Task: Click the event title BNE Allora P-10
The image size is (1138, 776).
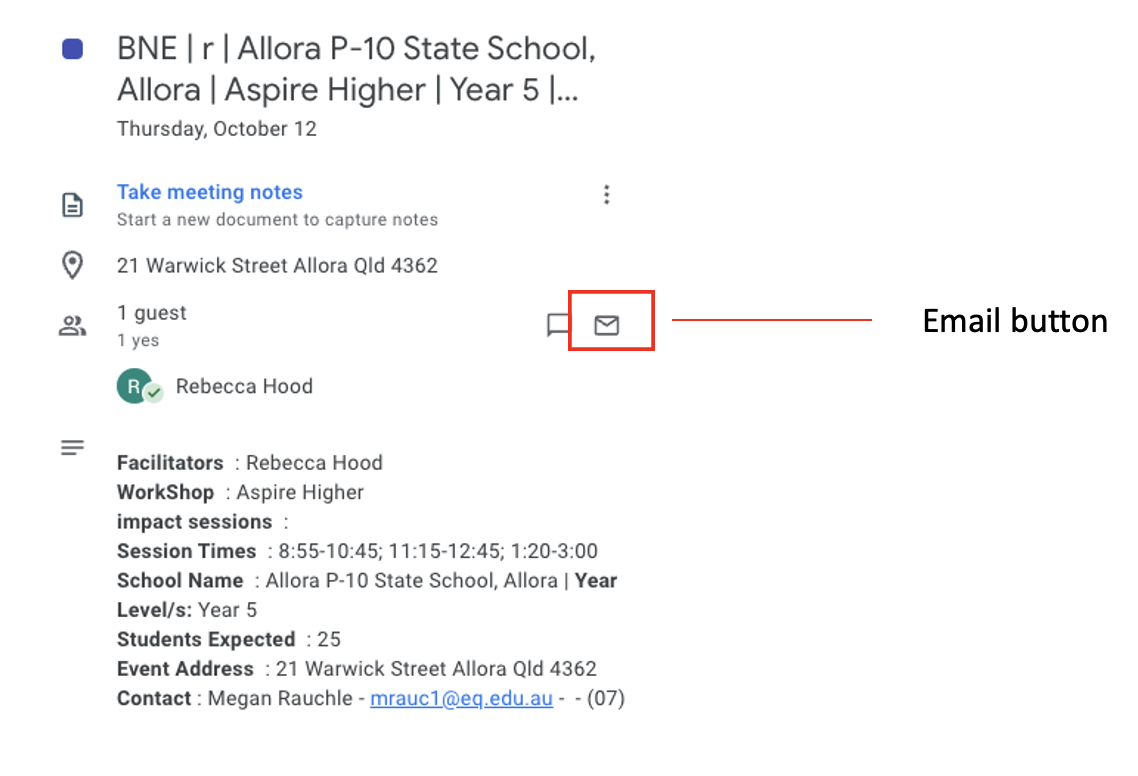Action: pos(356,69)
